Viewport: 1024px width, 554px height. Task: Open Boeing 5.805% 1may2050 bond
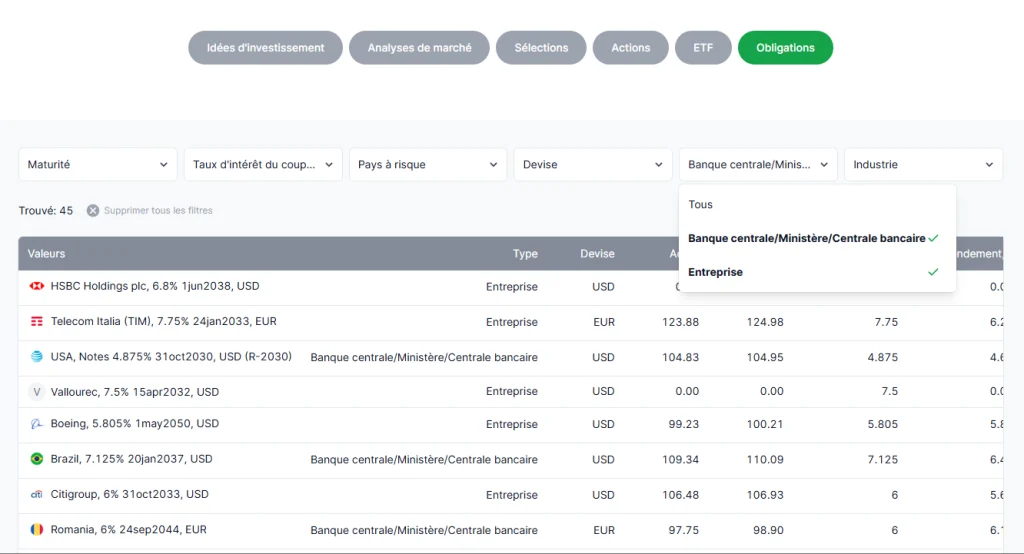point(135,424)
